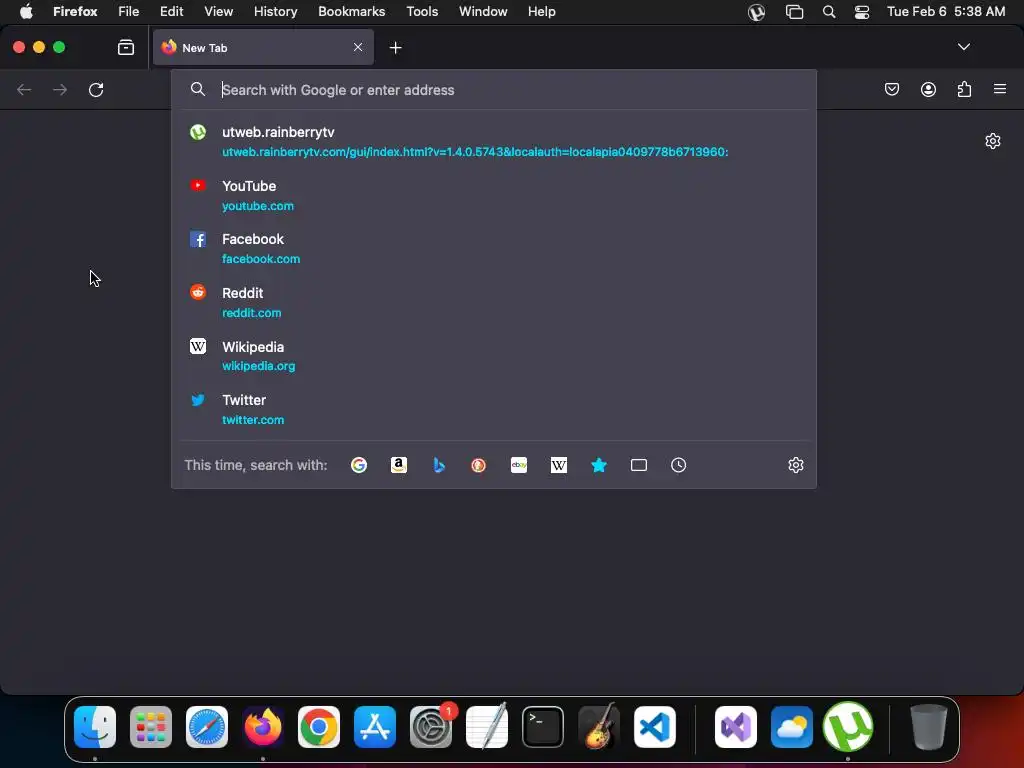Search this time with Bing

pyautogui.click(x=439, y=465)
